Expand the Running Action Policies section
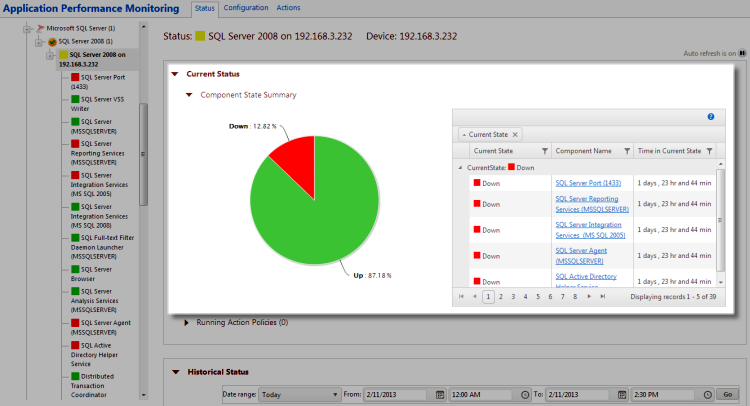Viewport: 750px width, 406px height. (x=187, y=323)
